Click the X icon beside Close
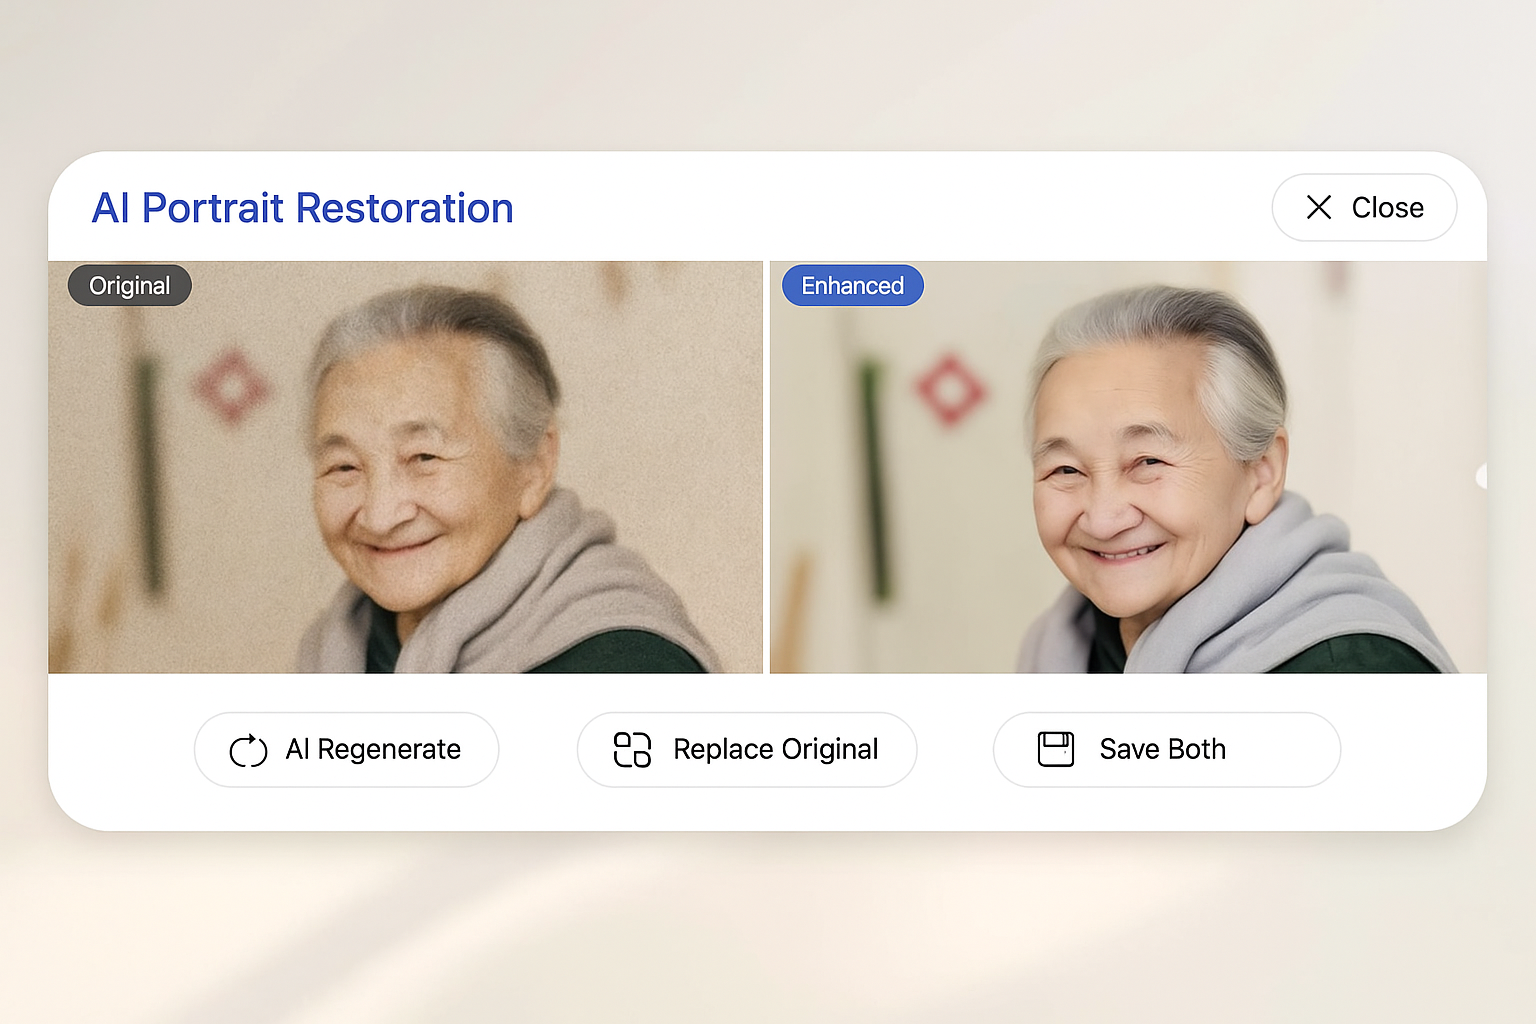1536x1024 pixels. [1319, 207]
